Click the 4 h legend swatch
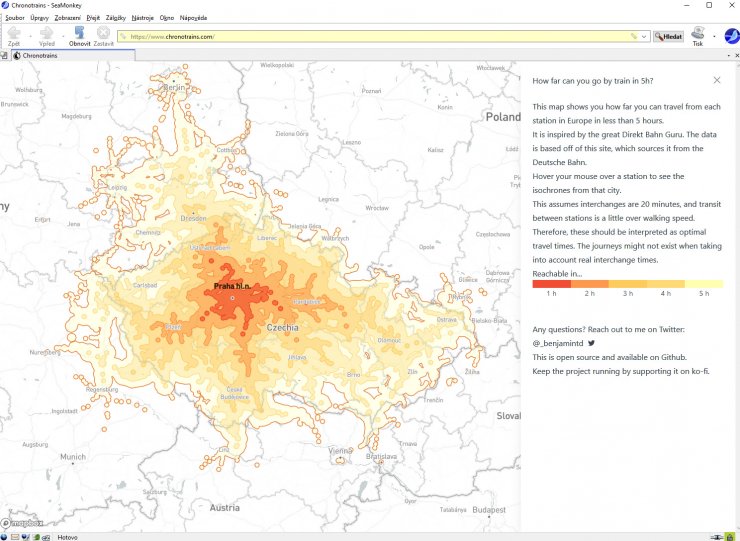 (x=665, y=284)
